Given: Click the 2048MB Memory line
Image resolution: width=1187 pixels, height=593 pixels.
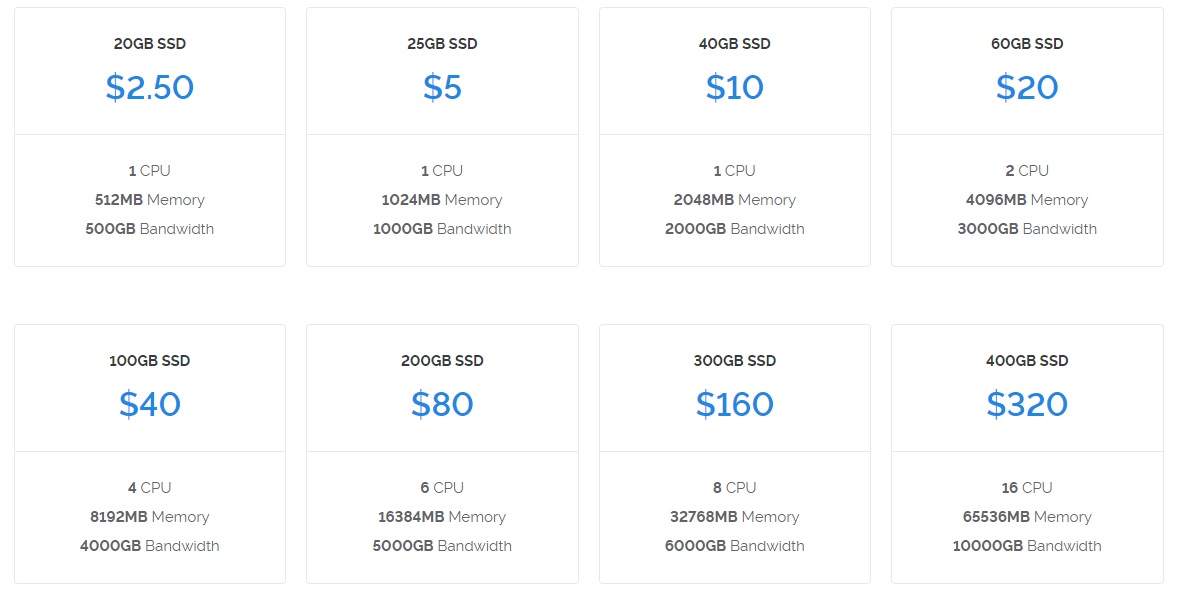Looking at the screenshot, I should (x=734, y=200).
